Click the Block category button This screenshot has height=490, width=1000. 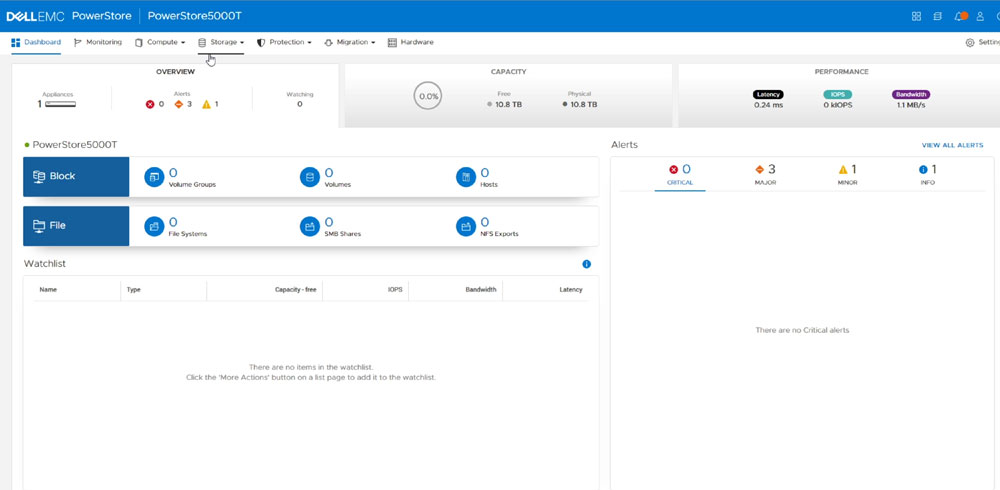(76, 177)
